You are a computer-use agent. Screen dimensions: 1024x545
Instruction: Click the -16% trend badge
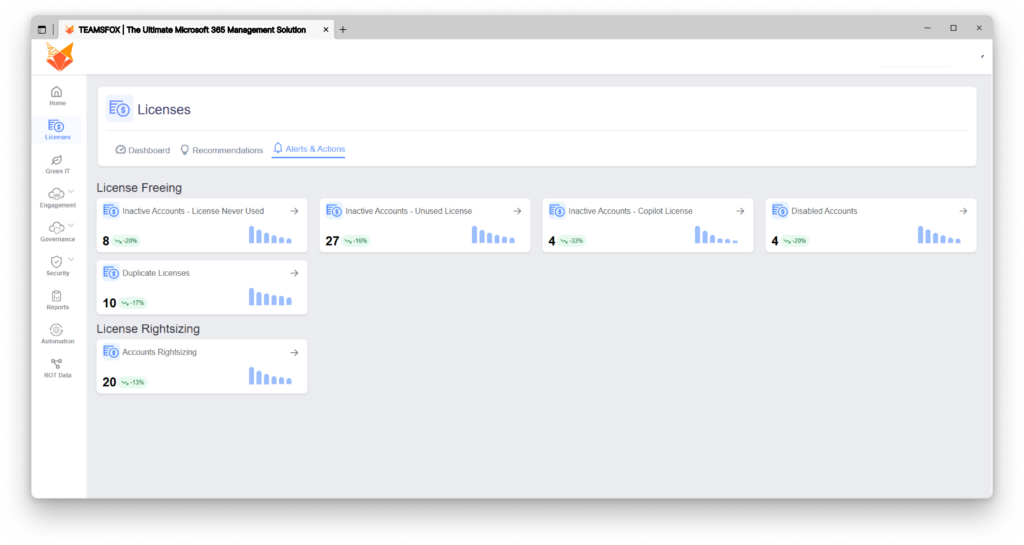(x=356, y=241)
